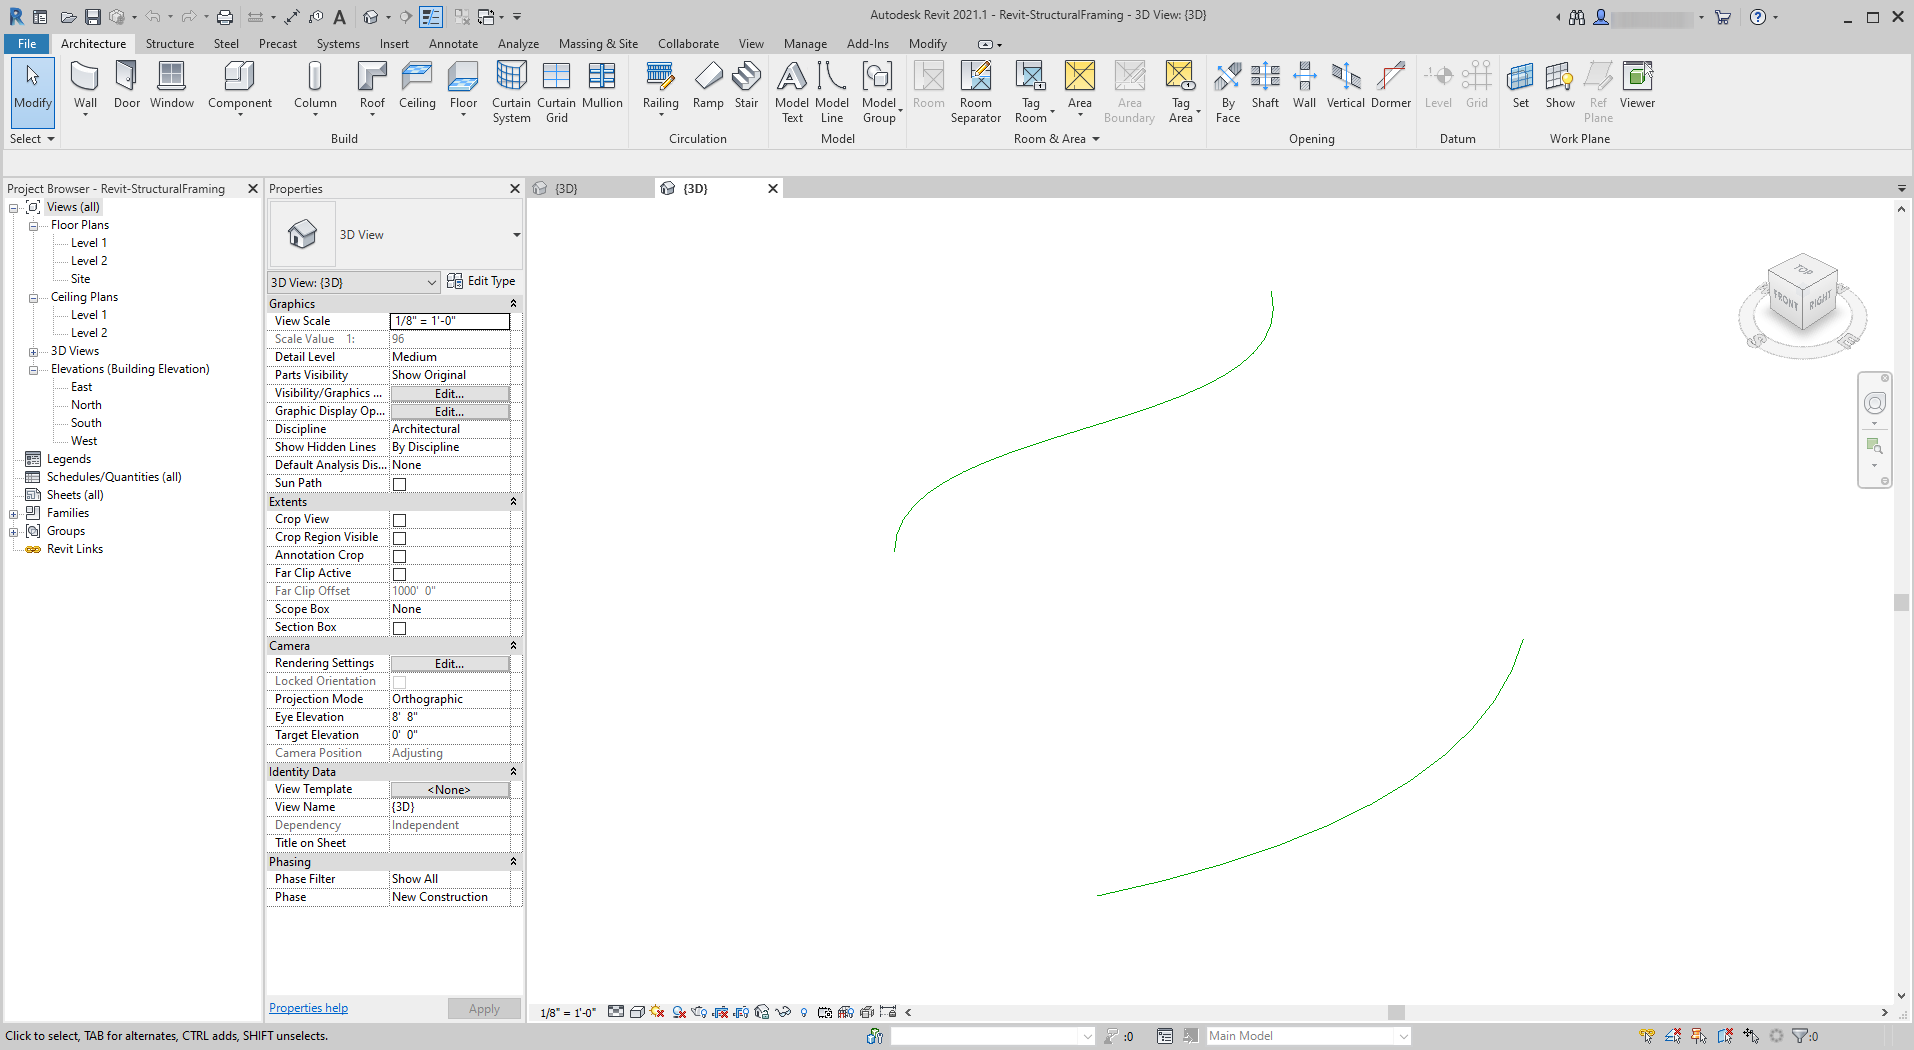Switch to the Structure ribbon tab
Viewport: 1914px width, 1050px height.
click(x=169, y=43)
